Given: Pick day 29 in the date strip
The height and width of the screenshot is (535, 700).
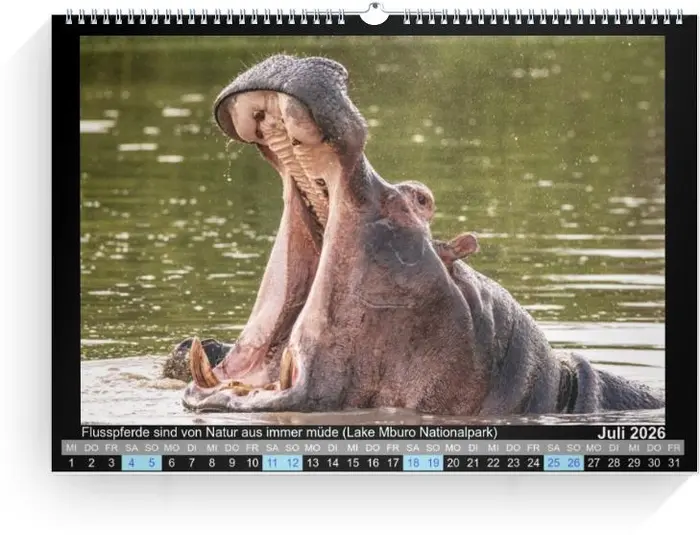Looking at the screenshot, I should (x=634, y=463).
